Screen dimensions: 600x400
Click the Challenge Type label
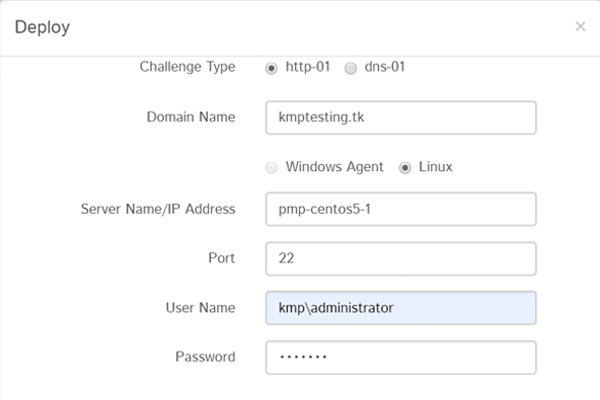pos(188,67)
